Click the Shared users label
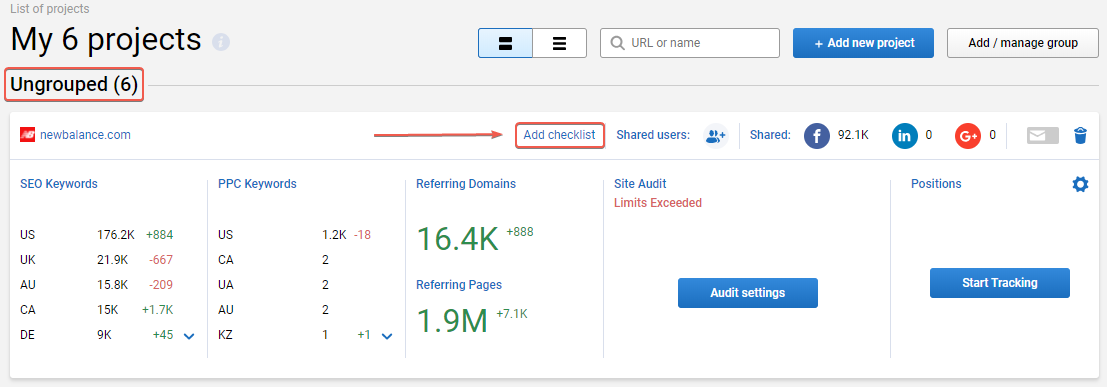Screen dimensions: 1107x387 pyautogui.click(x=653, y=135)
